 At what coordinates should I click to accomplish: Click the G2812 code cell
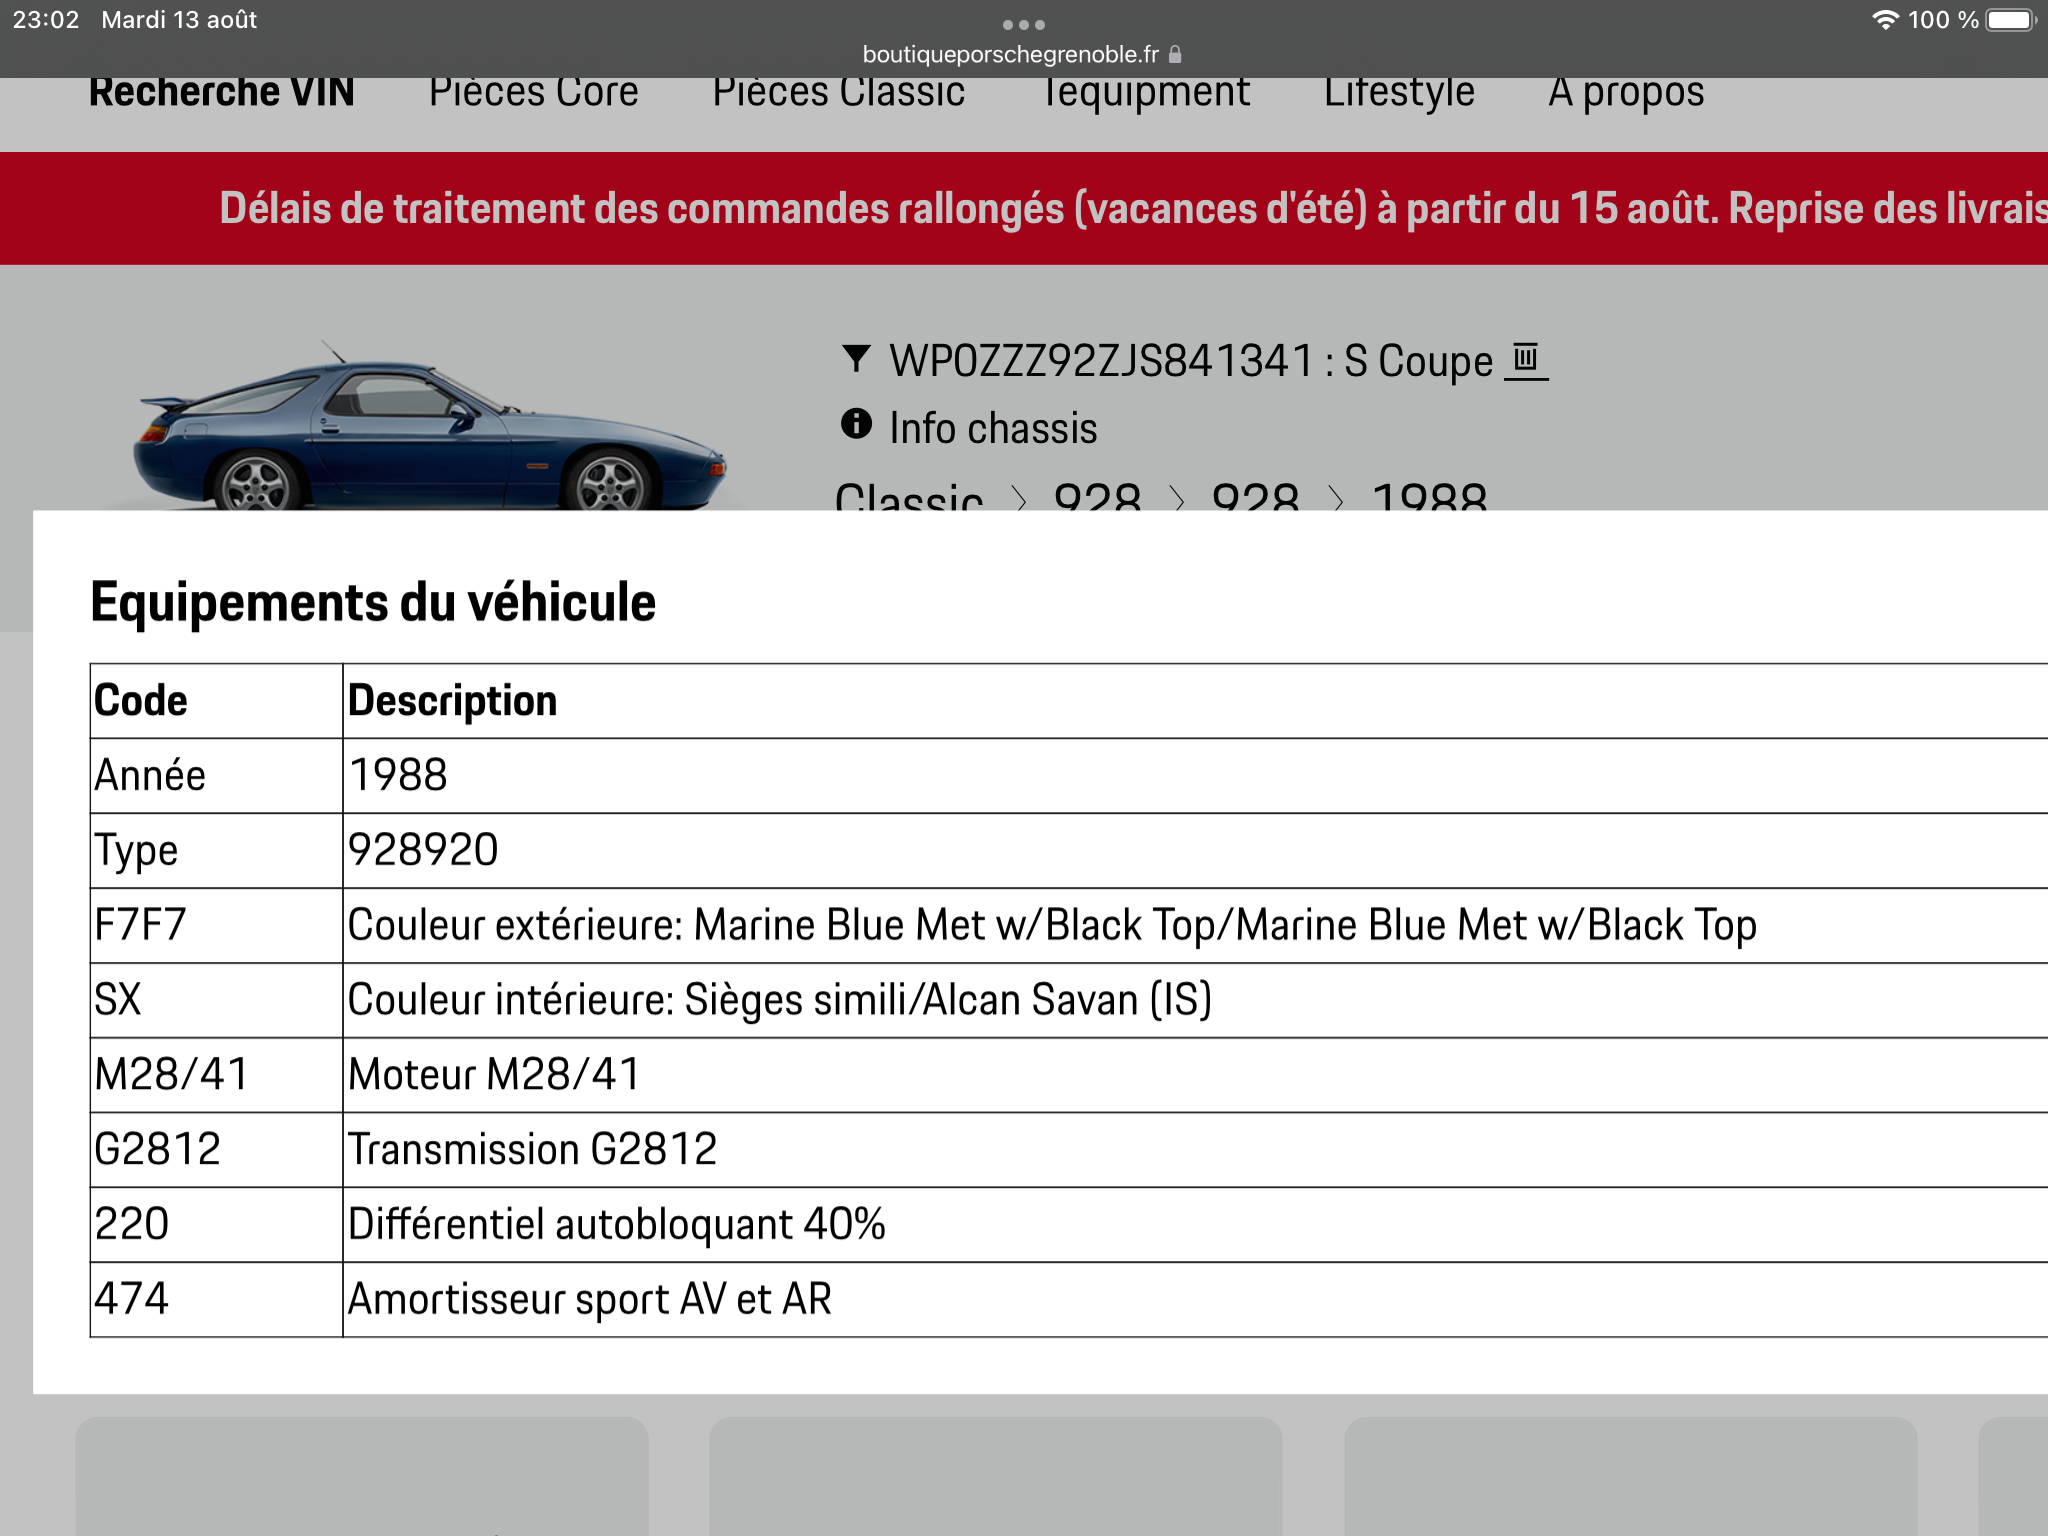point(216,1150)
